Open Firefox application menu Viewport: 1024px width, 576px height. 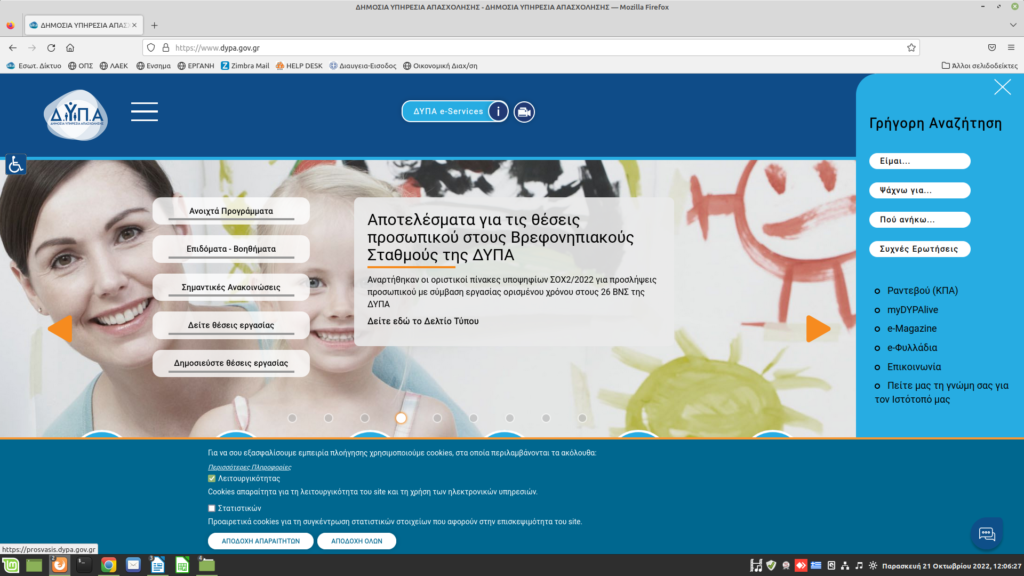coord(1011,48)
